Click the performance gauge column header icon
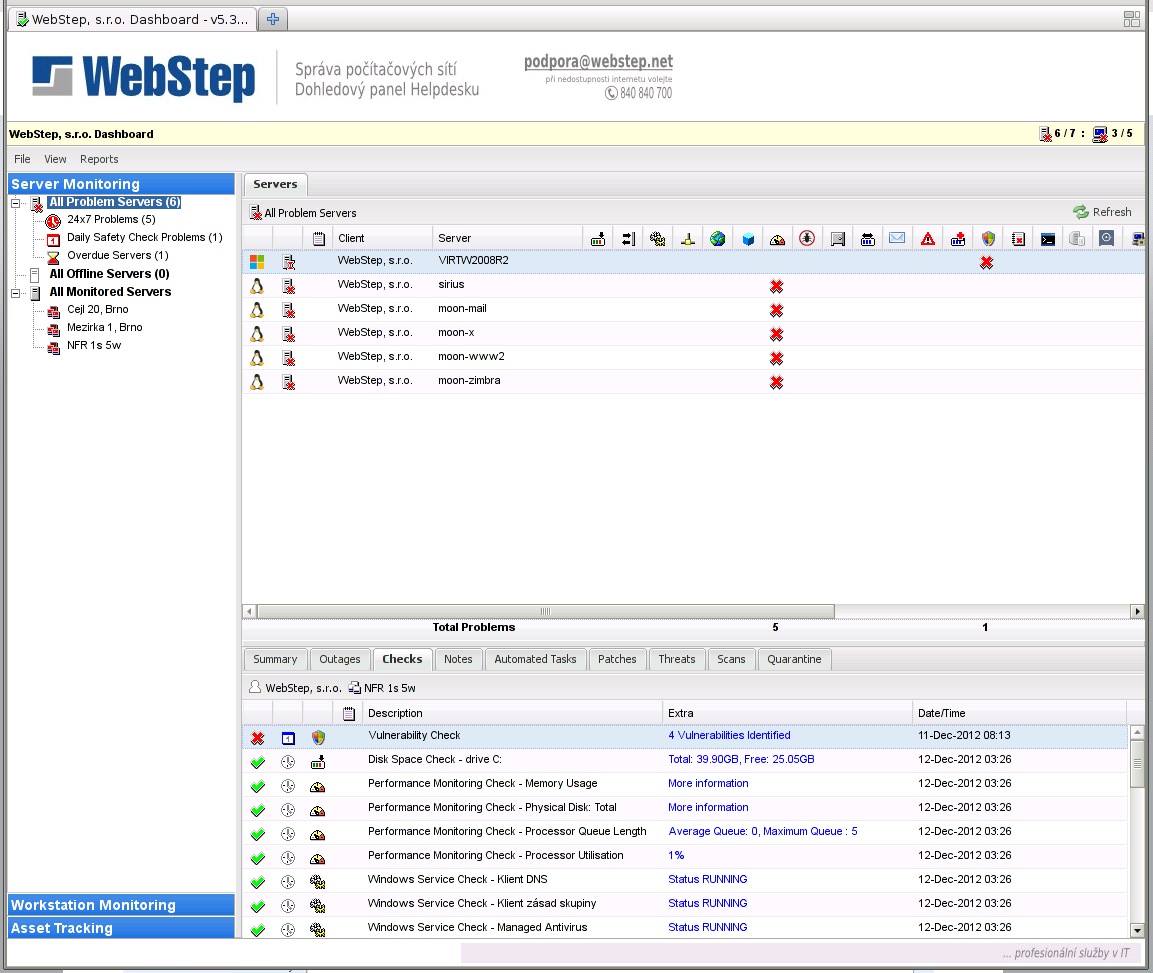This screenshot has height=973, width=1153. pos(777,239)
